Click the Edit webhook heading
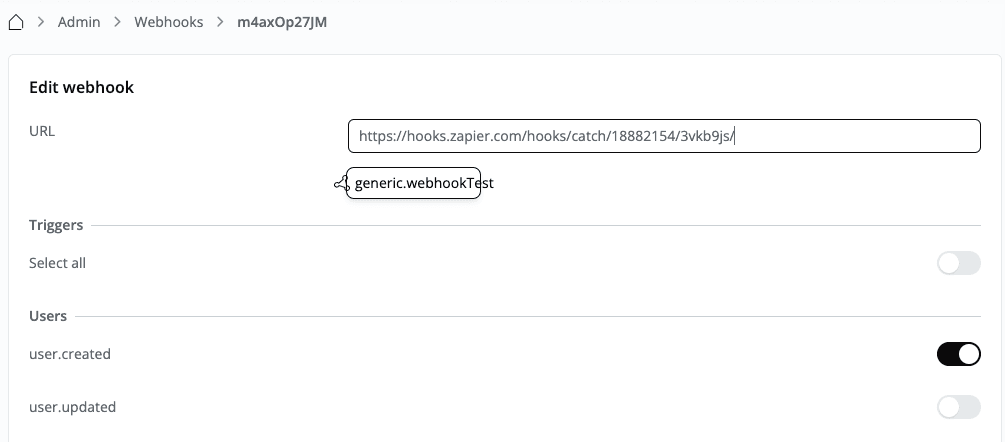The image size is (1005, 442). coord(82,88)
